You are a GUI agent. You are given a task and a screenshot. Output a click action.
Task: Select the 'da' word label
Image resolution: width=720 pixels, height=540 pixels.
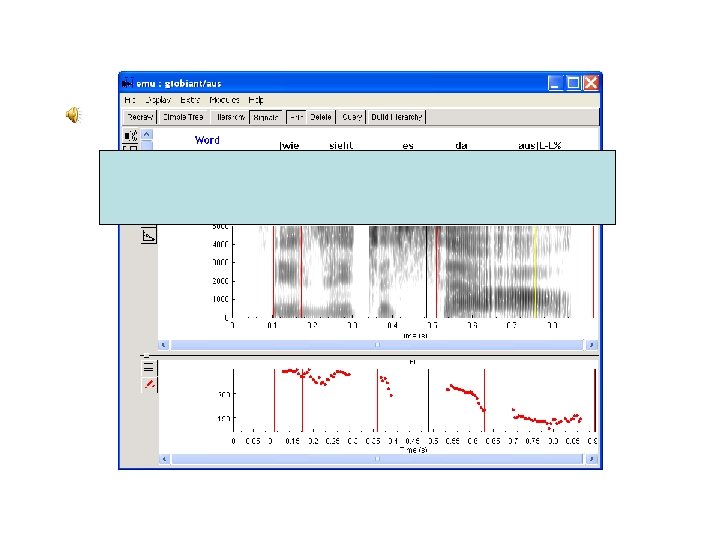[461, 146]
